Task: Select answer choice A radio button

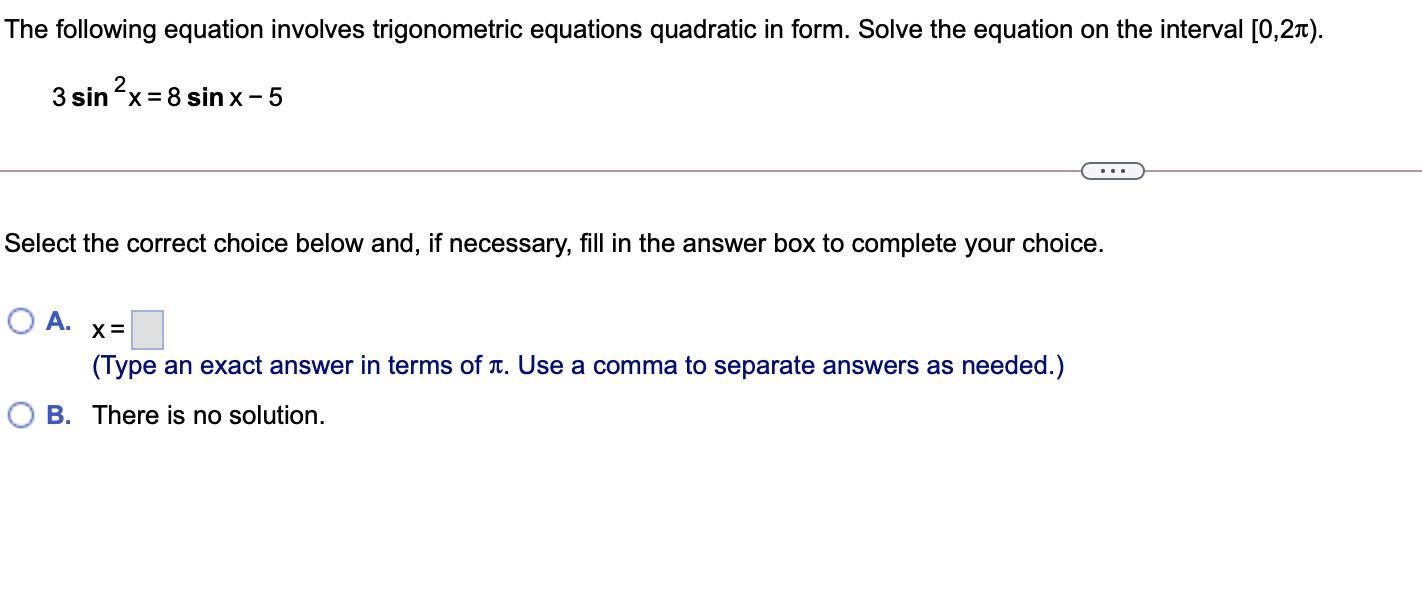Action: [x=20, y=321]
